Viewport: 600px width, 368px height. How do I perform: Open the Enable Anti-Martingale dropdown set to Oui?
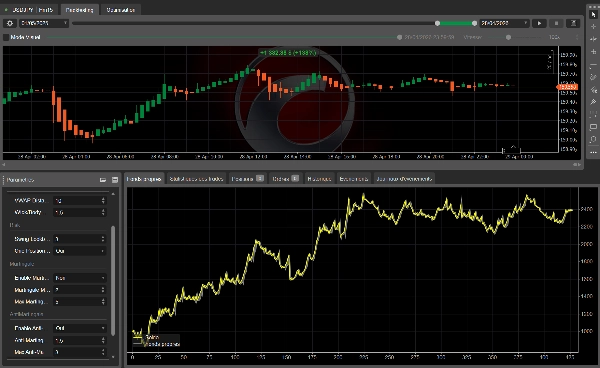tap(80, 328)
